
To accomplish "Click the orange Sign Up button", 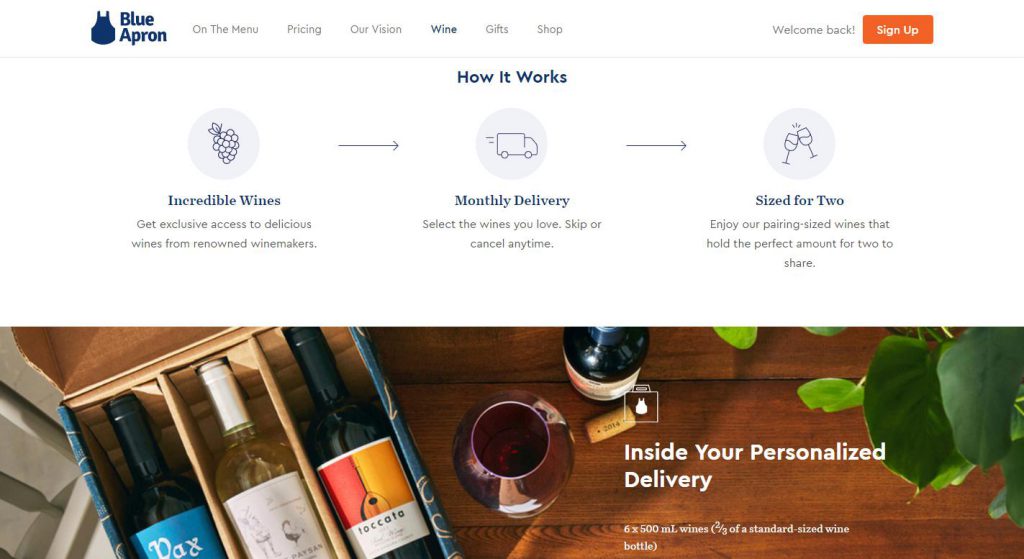I will click(897, 29).
